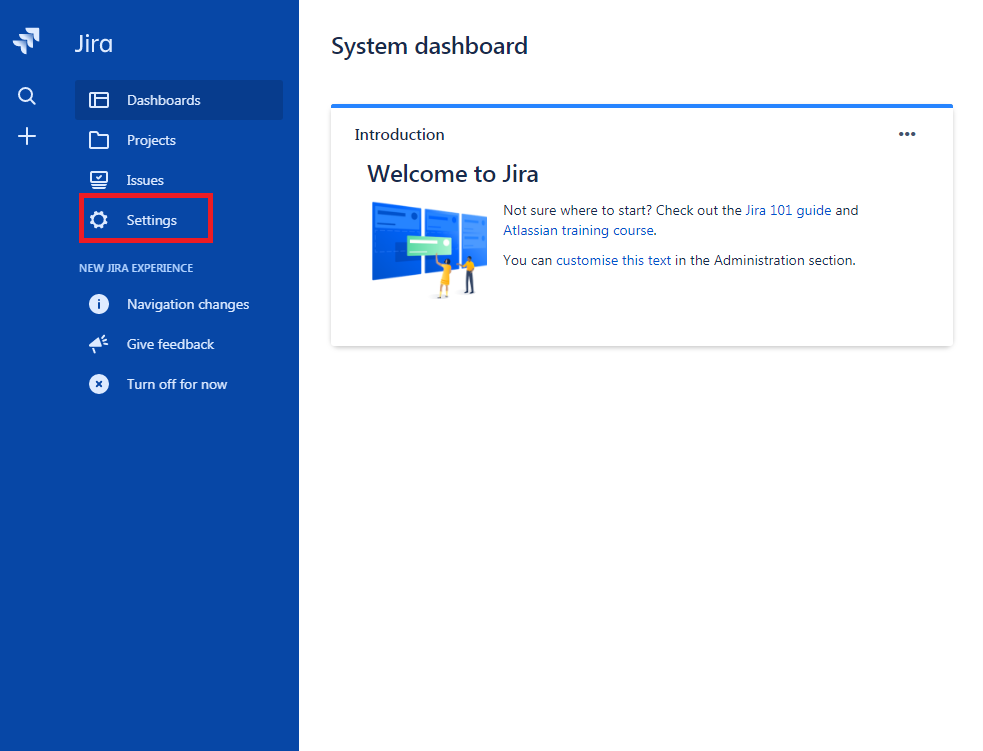
Task: Click the Settings gear icon
Action: (x=98, y=220)
